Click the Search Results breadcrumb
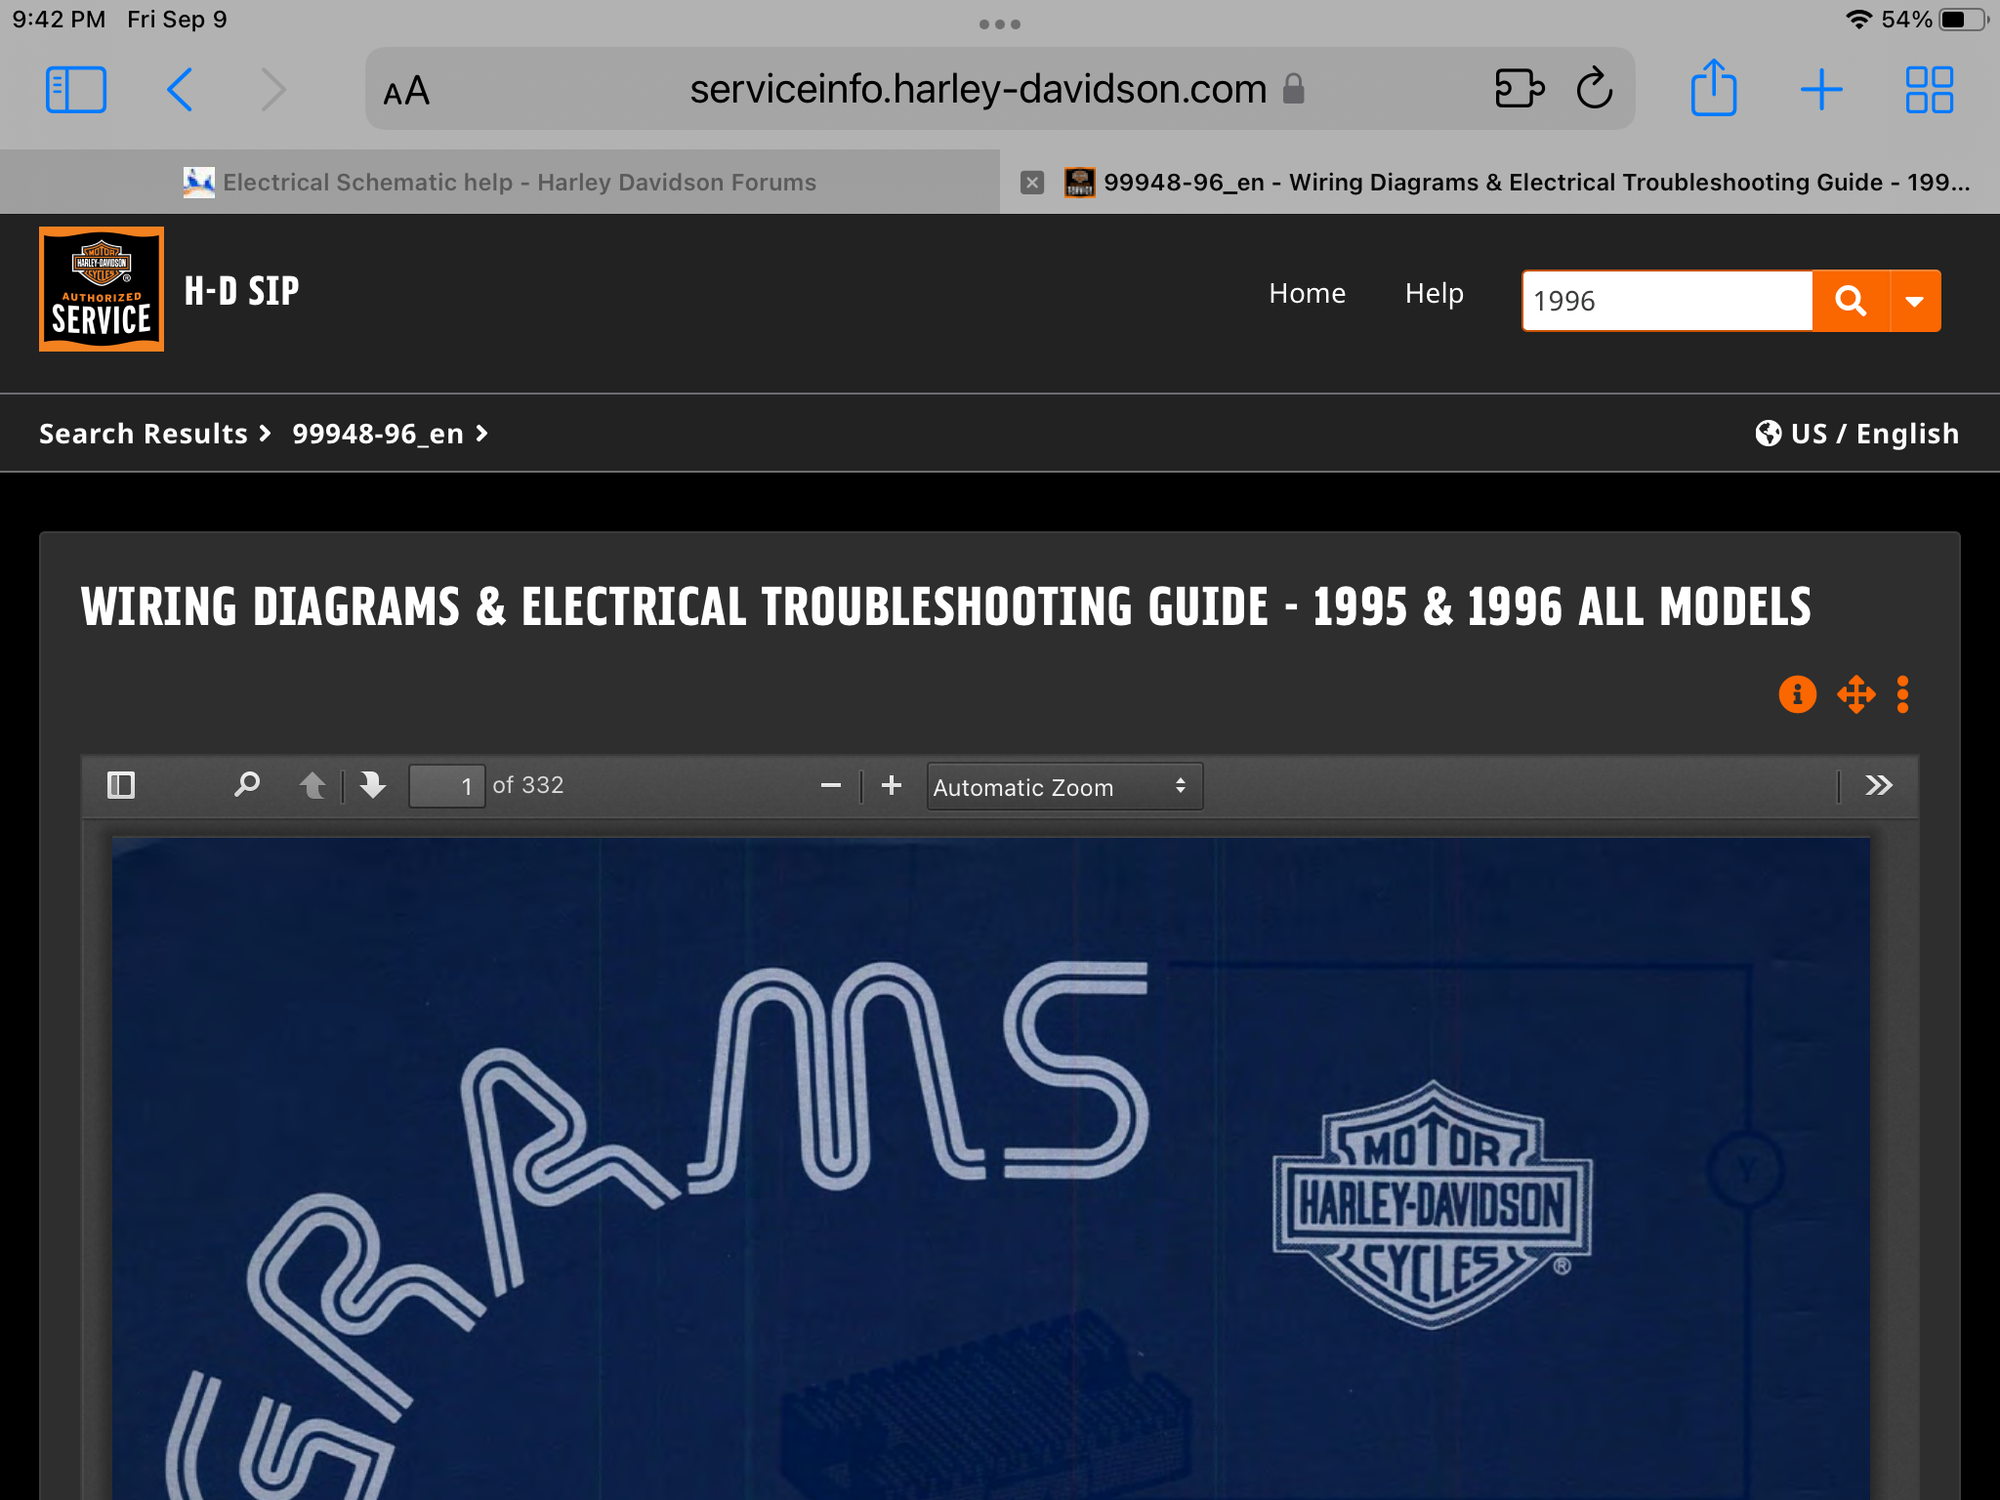Image resolution: width=2000 pixels, height=1500 pixels. point(143,433)
